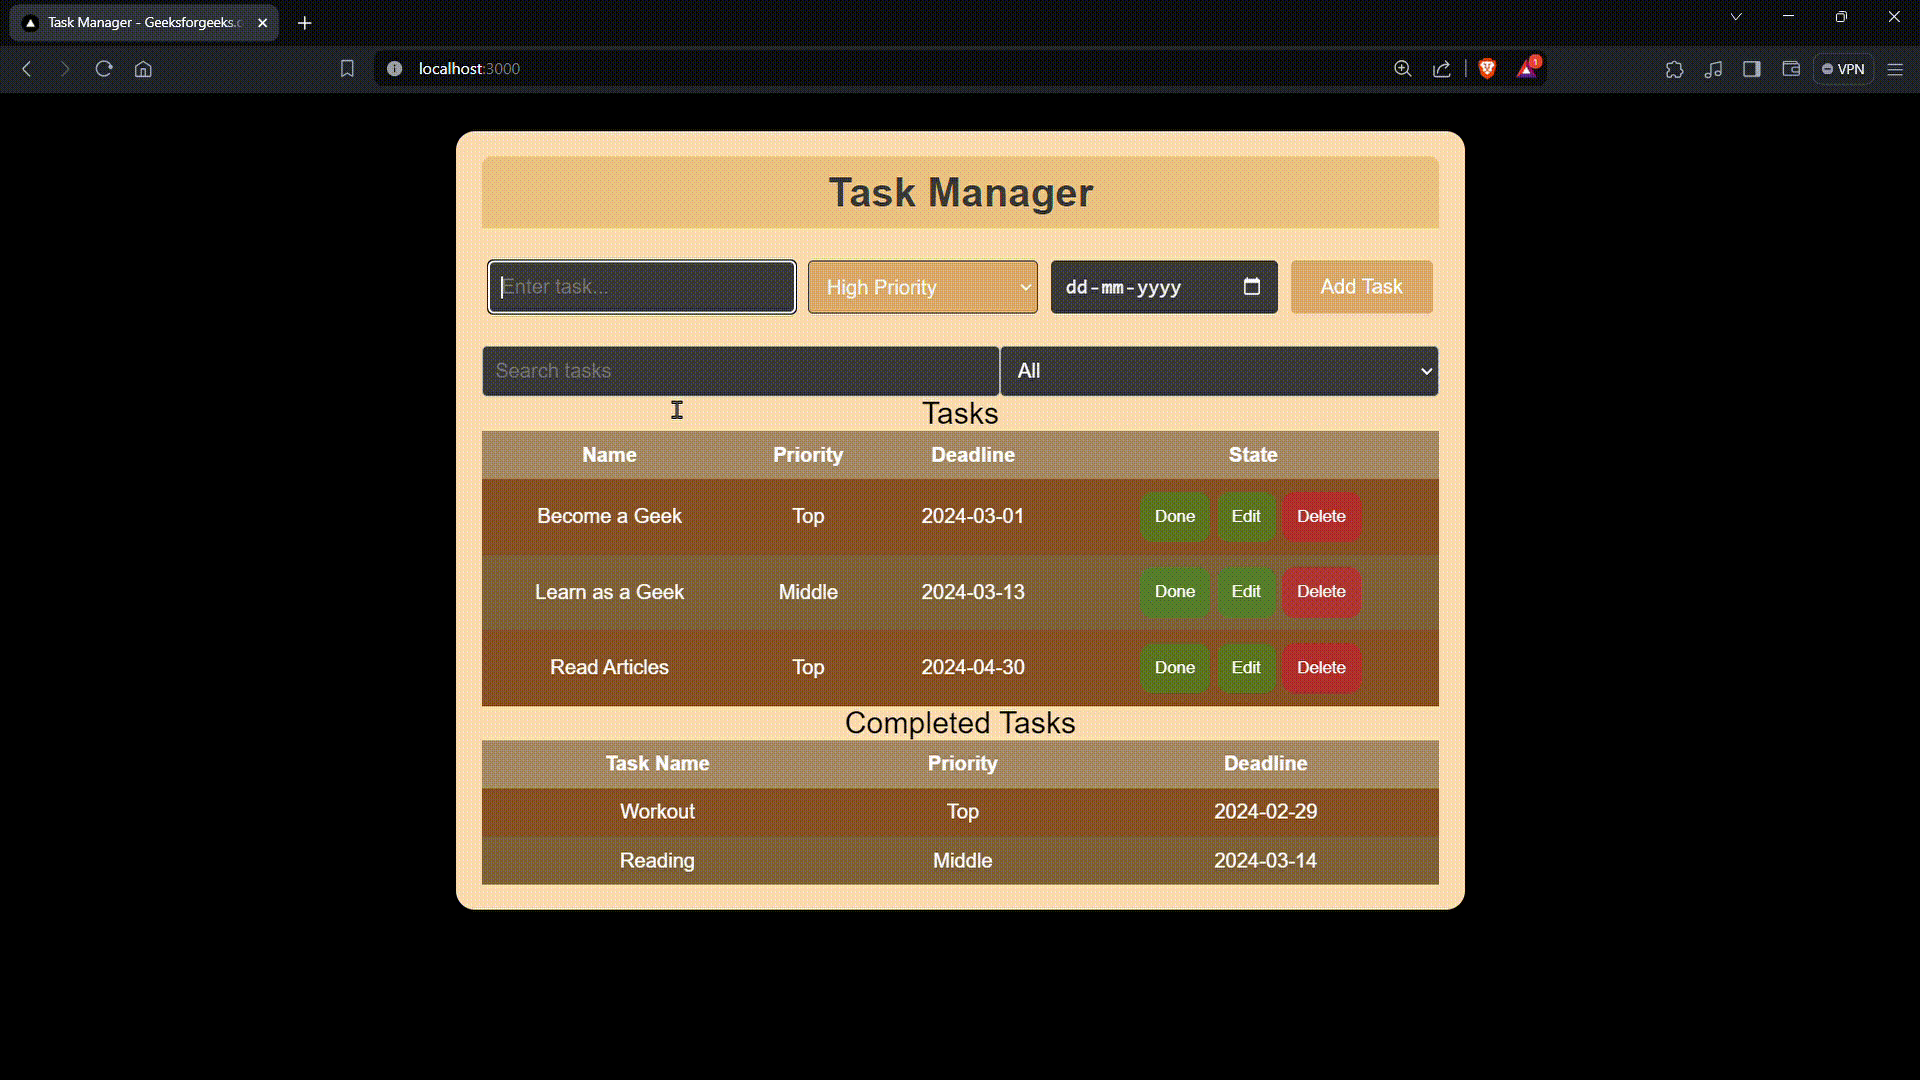Image resolution: width=1920 pixels, height=1080 pixels.
Task: Click the State column header
Action: [x=1253, y=455]
